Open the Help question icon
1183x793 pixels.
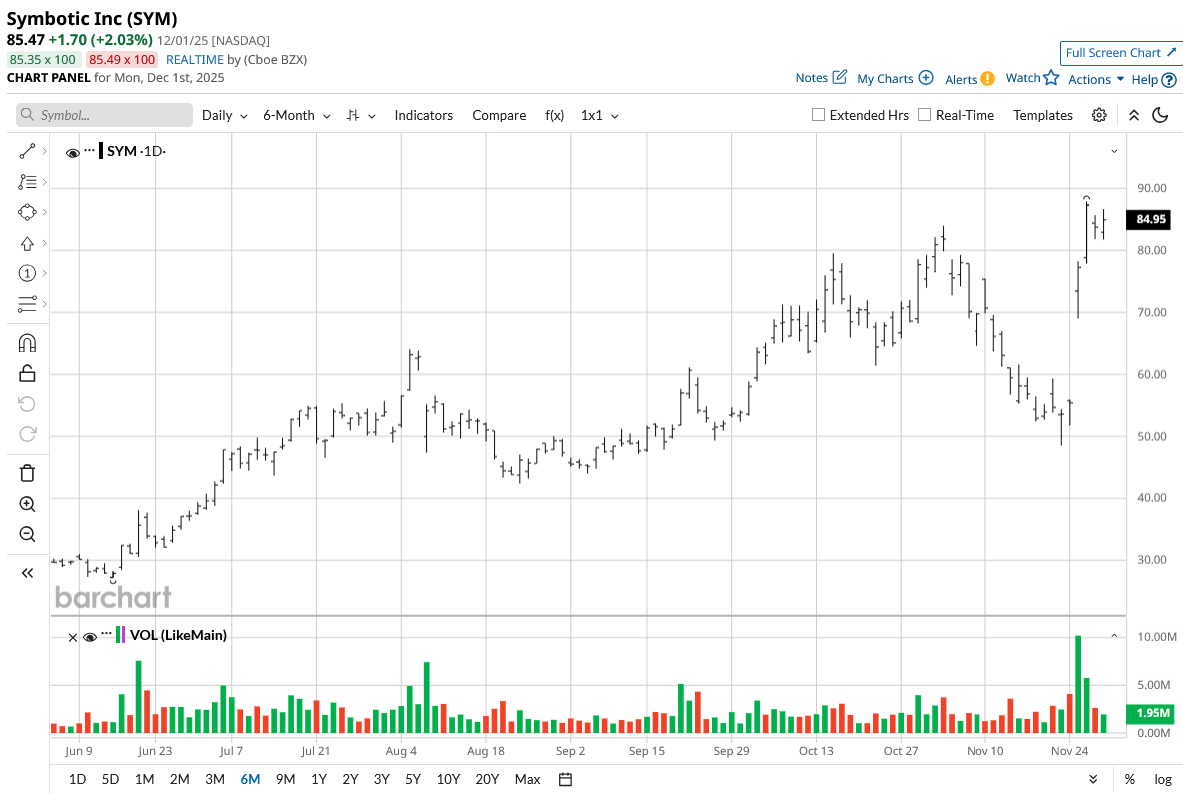pos(1169,80)
